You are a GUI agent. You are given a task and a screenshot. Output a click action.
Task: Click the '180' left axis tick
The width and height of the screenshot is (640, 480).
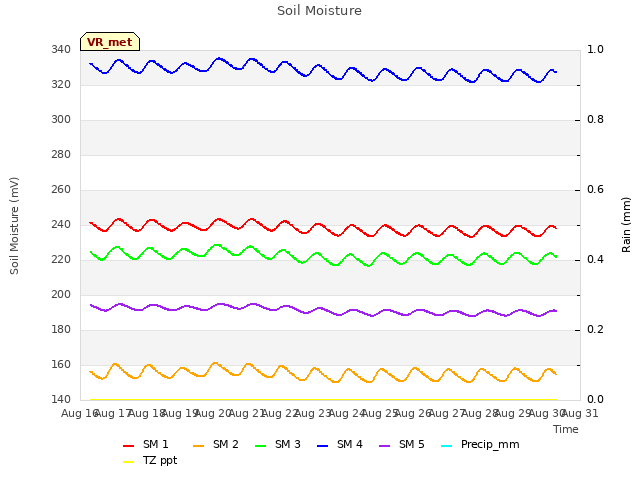click(x=61, y=329)
